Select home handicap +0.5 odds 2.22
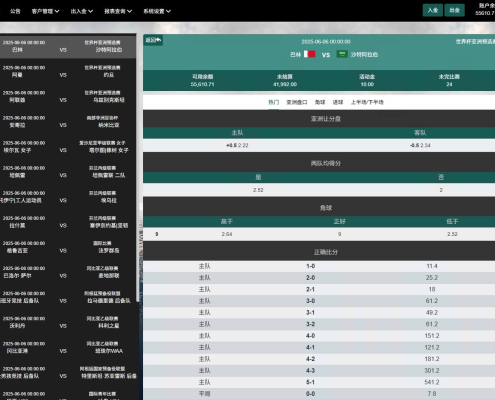This screenshot has height=400, width=495. pos(237,145)
